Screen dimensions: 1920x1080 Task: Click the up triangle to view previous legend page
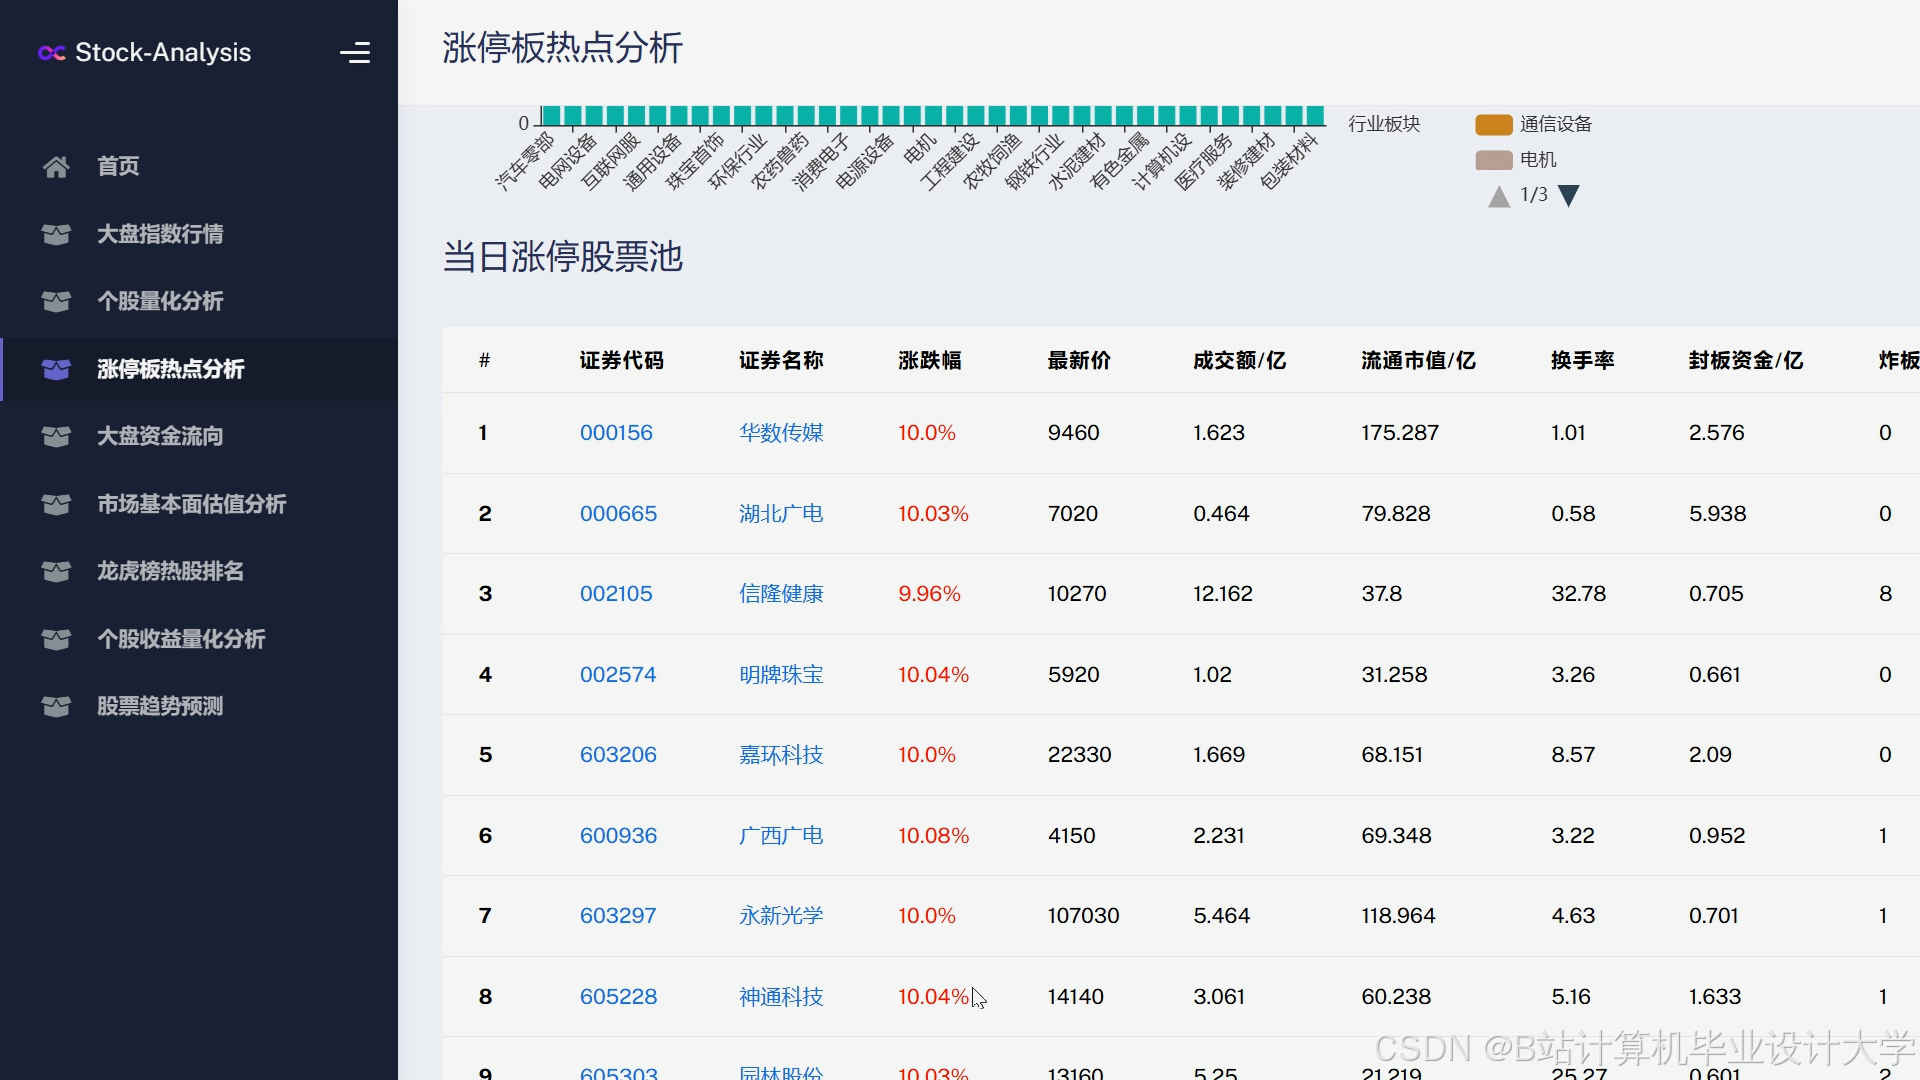1498,196
